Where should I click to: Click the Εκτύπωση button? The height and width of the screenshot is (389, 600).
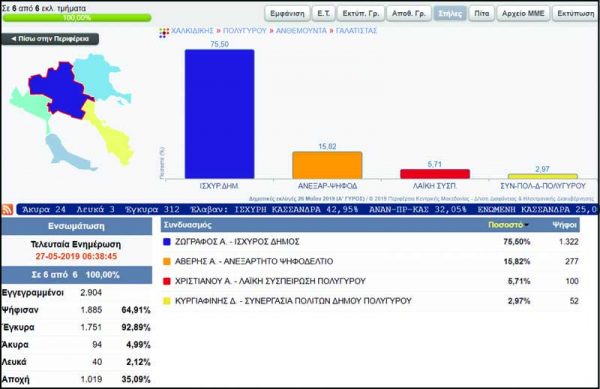[576, 13]
